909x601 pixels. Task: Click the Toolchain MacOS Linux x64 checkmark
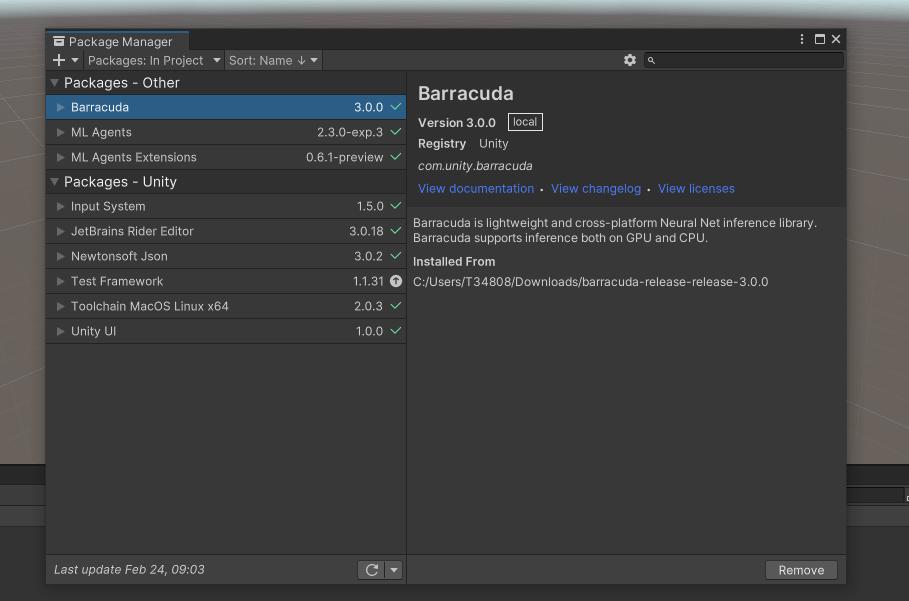click(396, 305)
